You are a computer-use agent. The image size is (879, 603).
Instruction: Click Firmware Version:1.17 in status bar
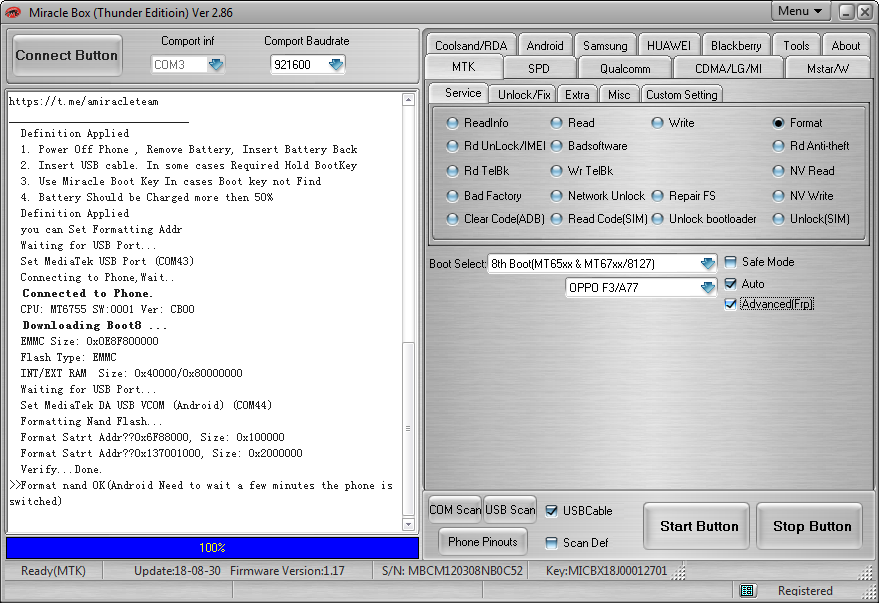[287, 570]
